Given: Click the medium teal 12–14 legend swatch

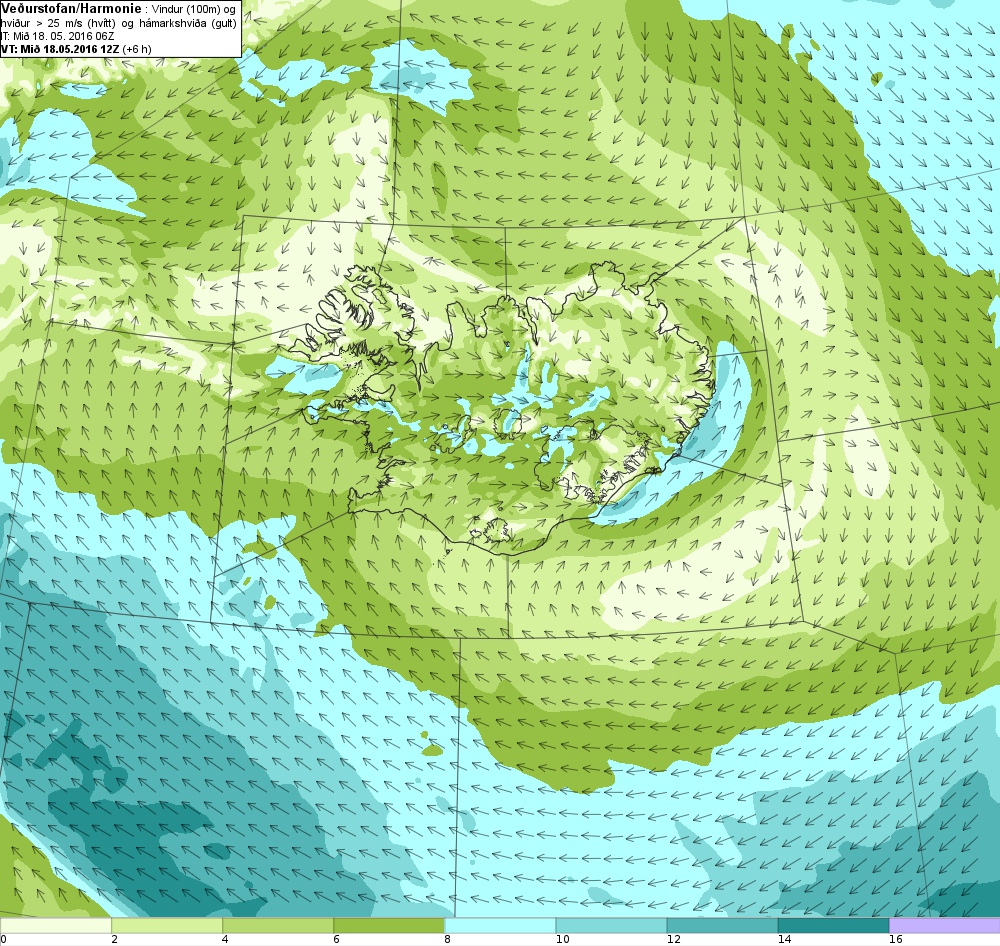Looking at the screenshot, I should click(722, 925).
